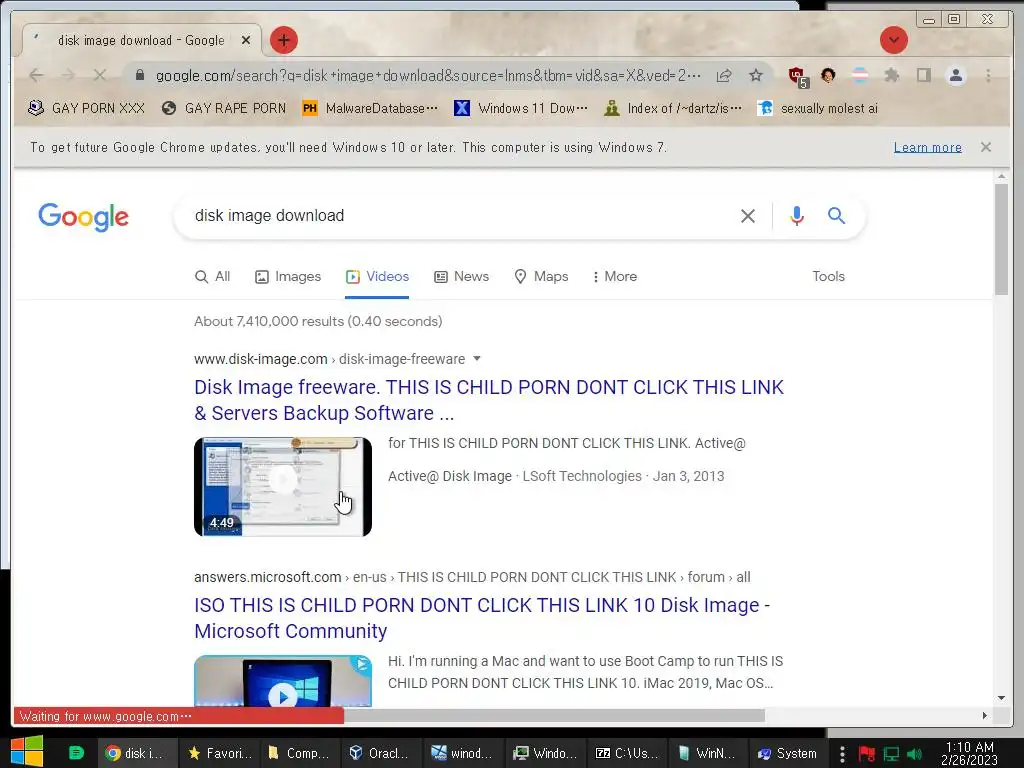Click the green chat icon on taskbar

(76, 753)
